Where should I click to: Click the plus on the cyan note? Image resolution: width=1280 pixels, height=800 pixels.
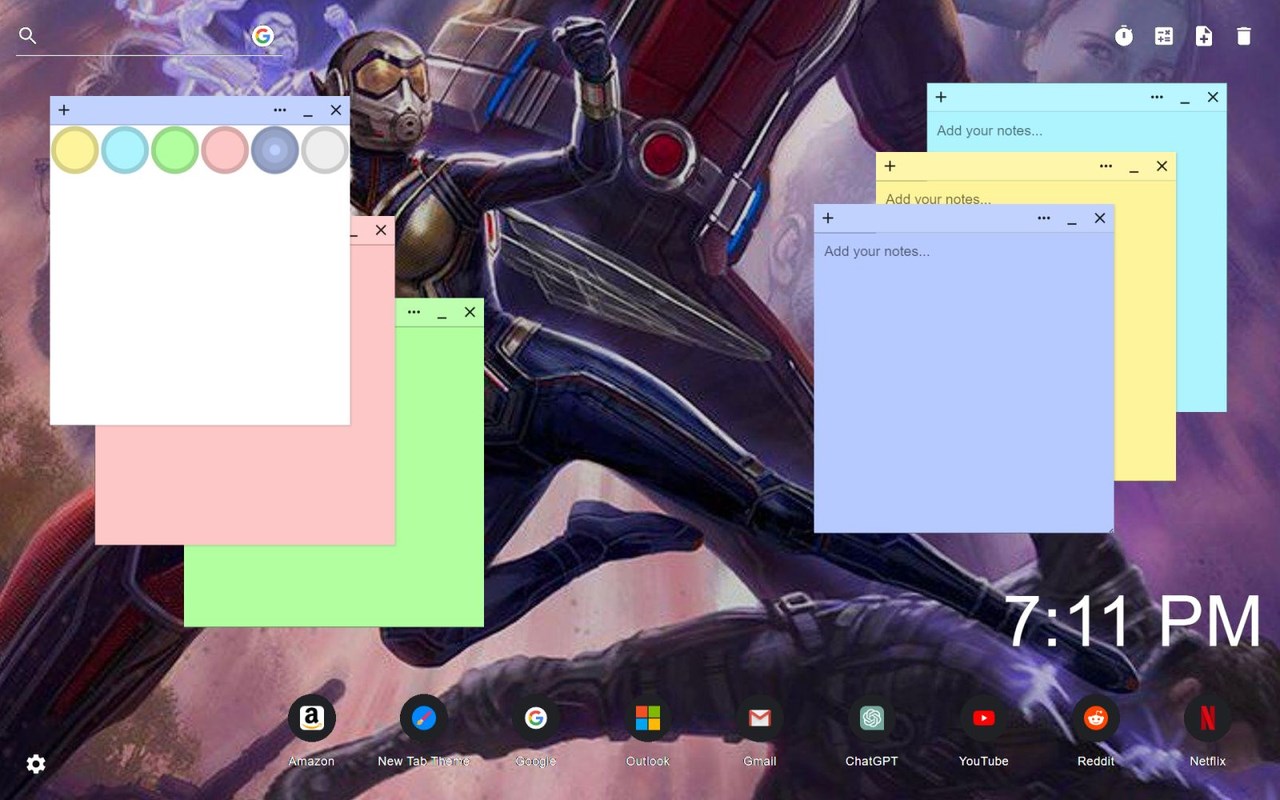[x=941, y=97]
